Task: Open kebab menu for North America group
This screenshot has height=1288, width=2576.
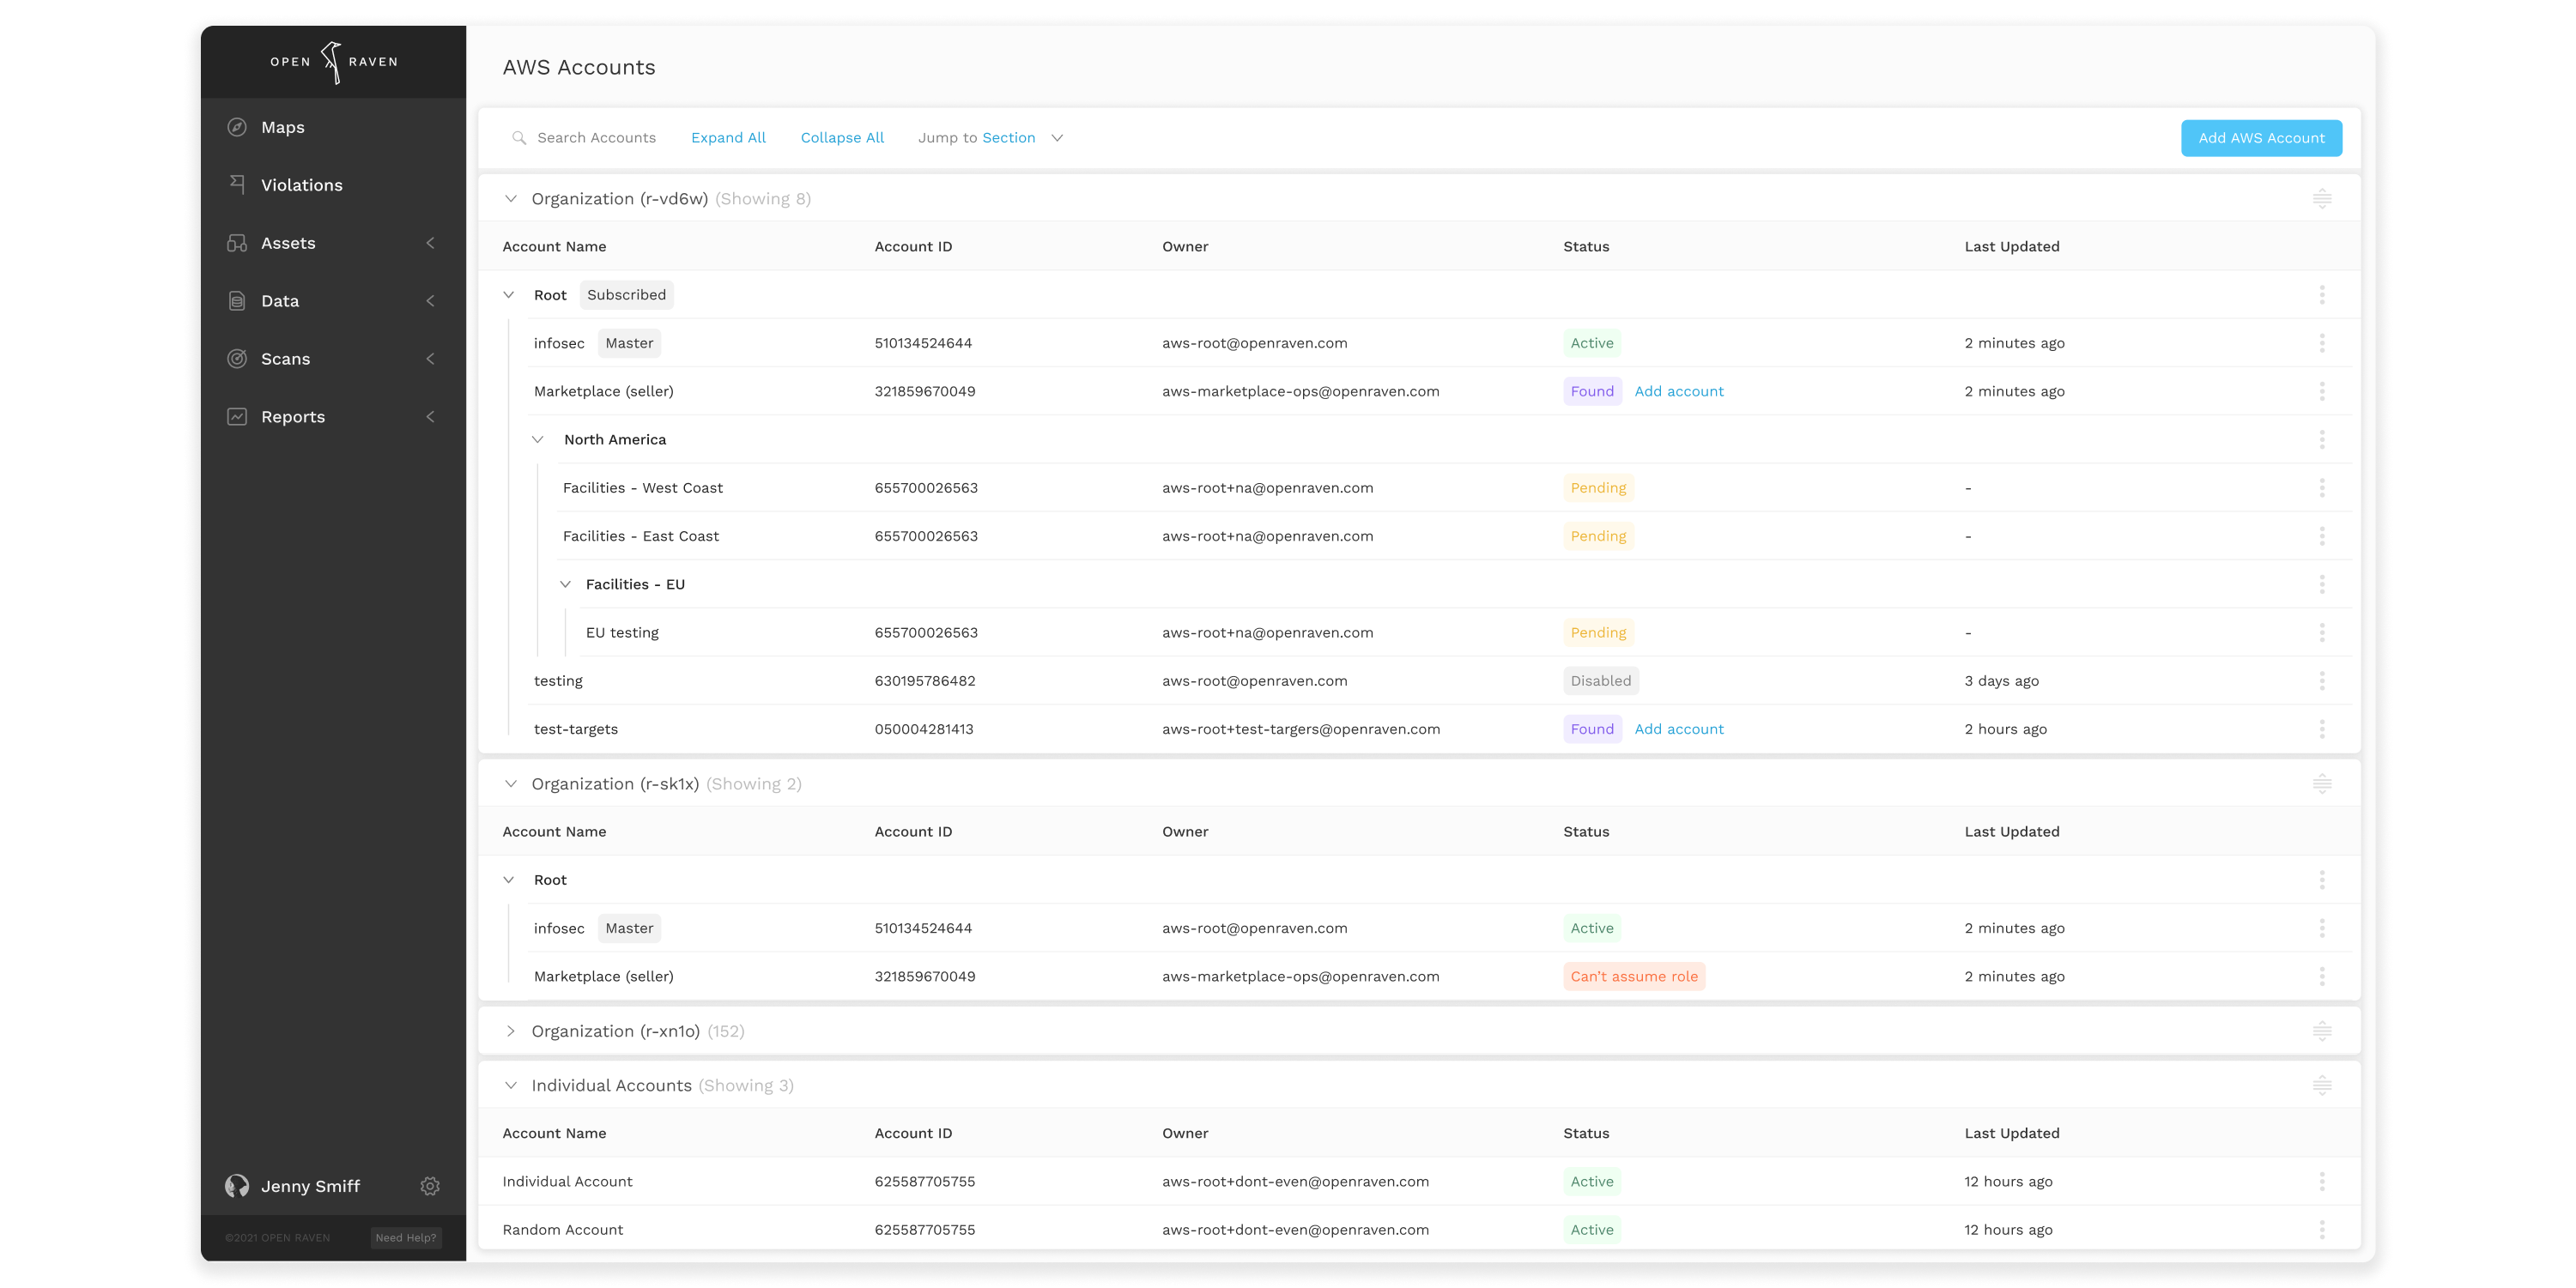Action: (2322, 440)
